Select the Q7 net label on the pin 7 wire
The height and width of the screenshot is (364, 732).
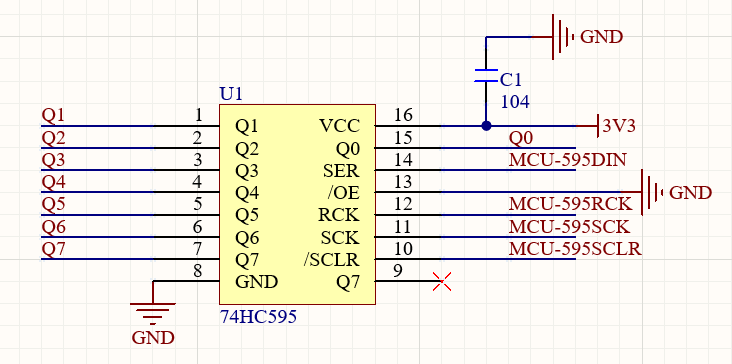coord(53,249)
